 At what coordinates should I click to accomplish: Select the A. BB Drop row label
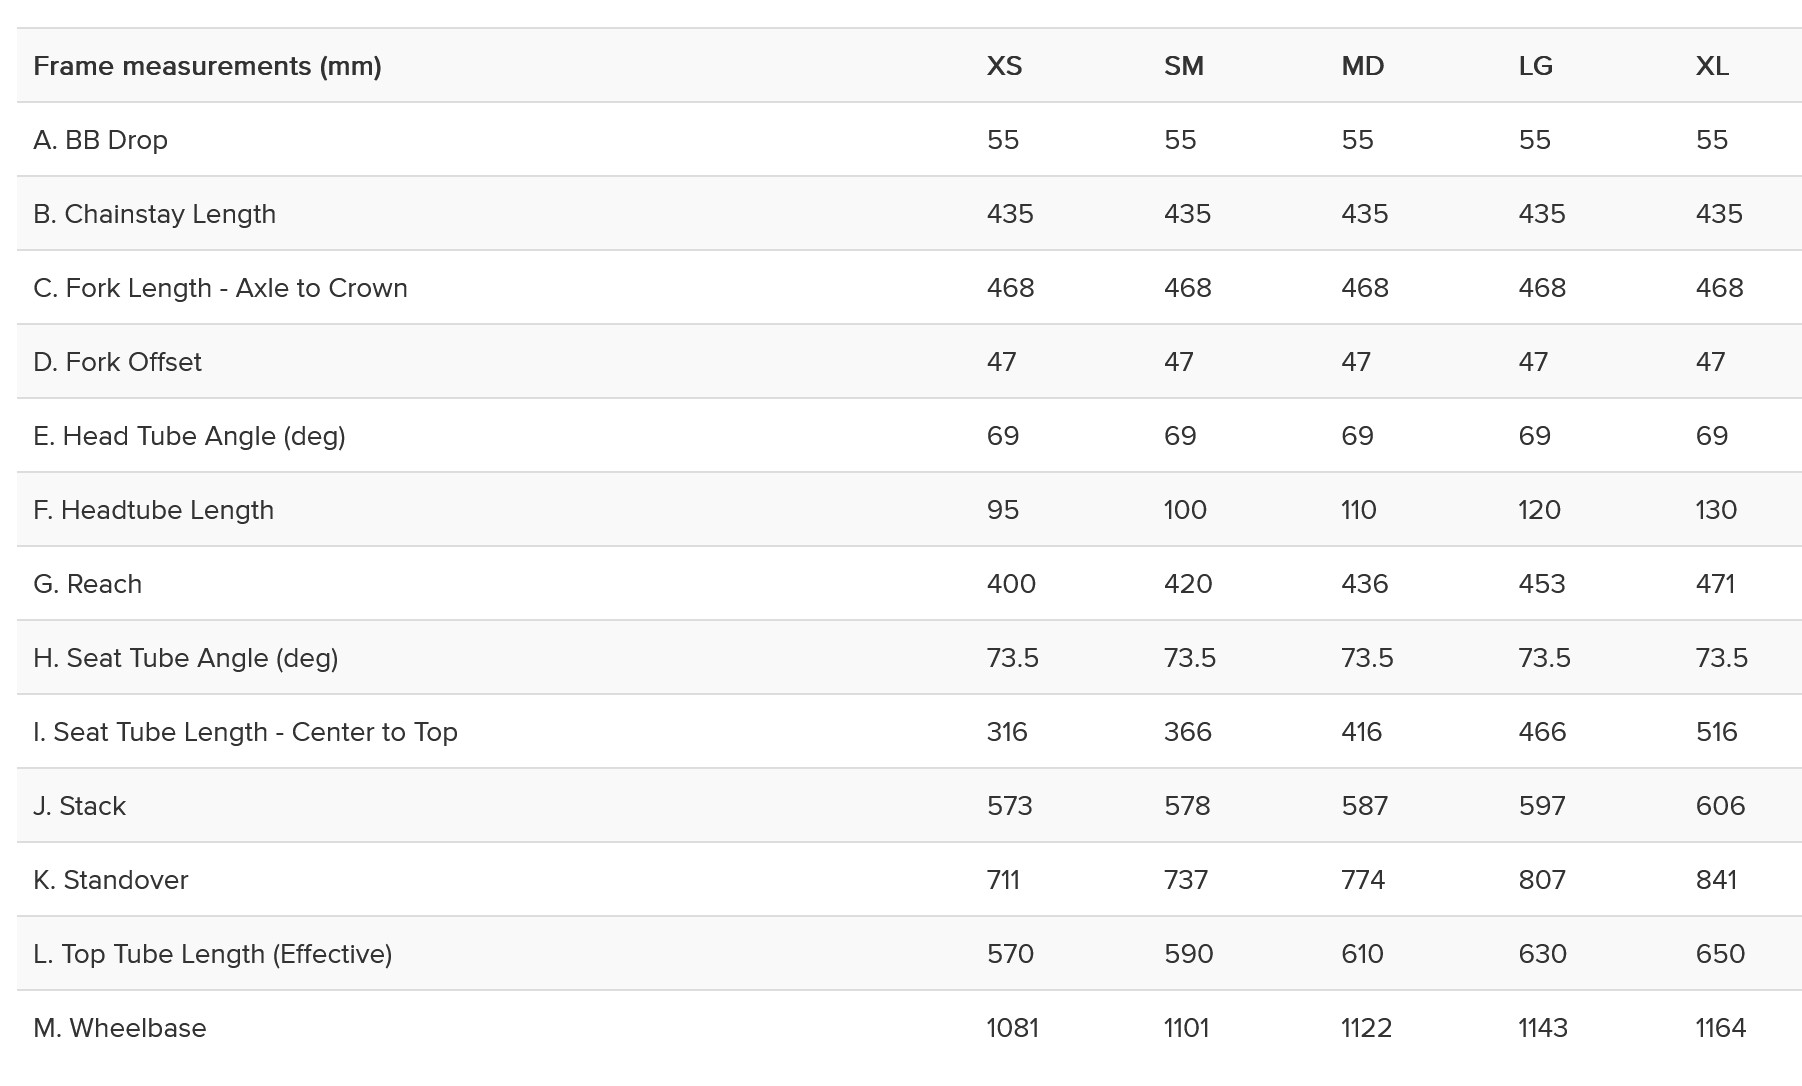[x=100, y=140]
